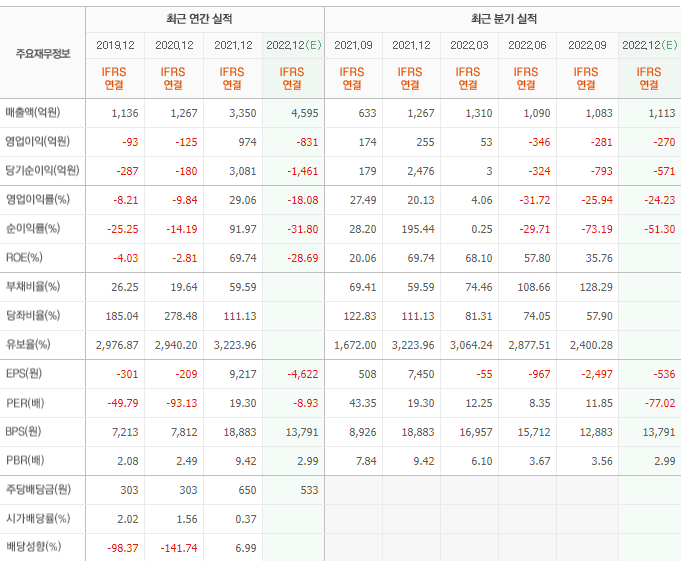
Task: Click the '2022.06' quarterly column header
Action: click(x=527, y=45)
